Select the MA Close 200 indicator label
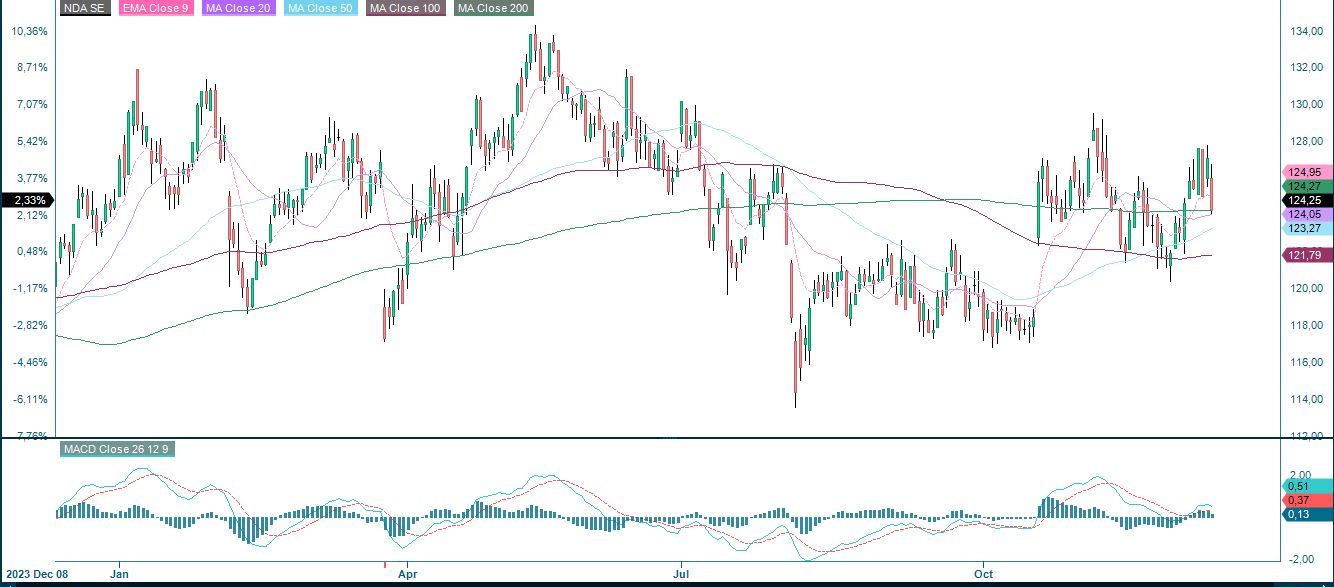The width and height of the screenshot is (1334, 587). (x=493, y=8)
